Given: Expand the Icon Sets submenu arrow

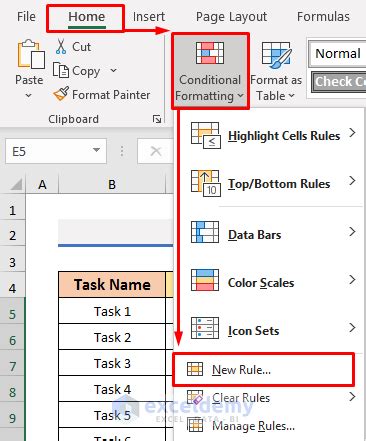Looking at the screenshot, I should [x=352, y=328].
